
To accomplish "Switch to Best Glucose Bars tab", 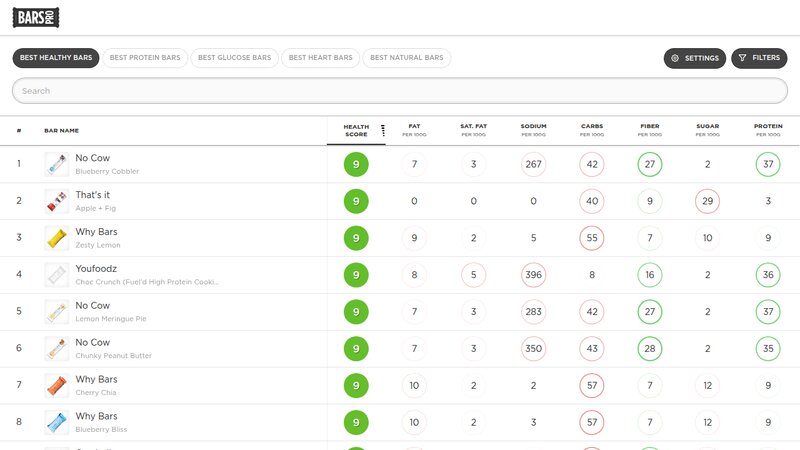I will pos(235,58).
